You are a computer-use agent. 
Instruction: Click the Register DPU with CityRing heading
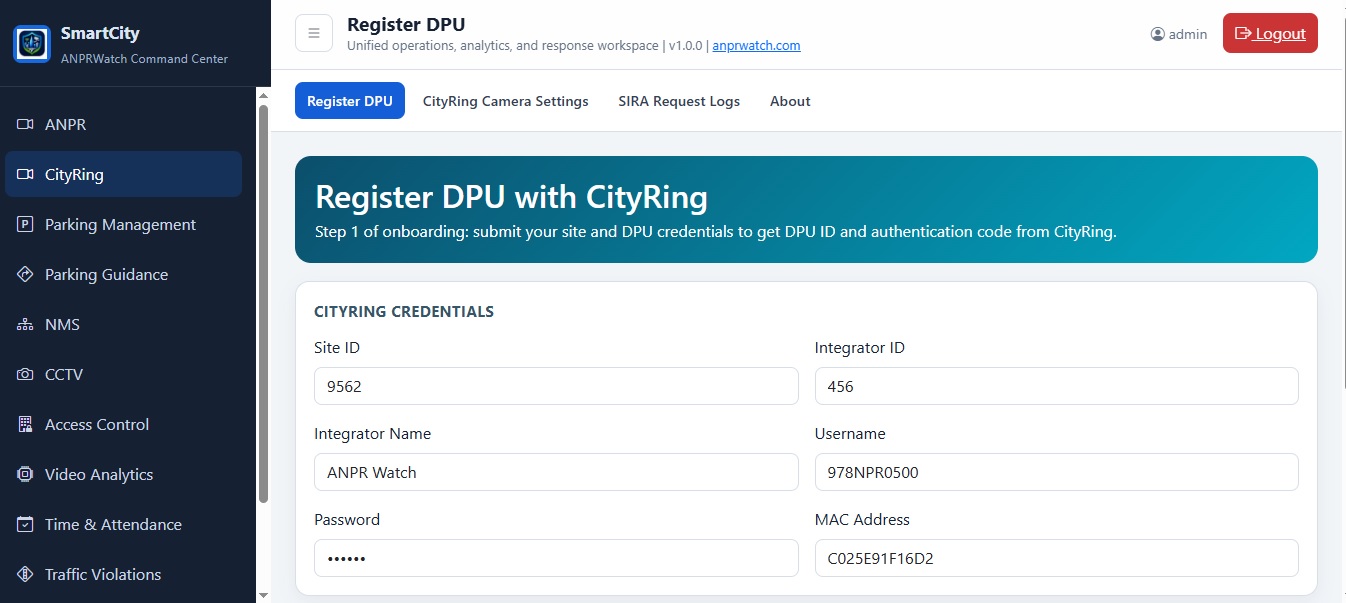click(x=511, y=197)
